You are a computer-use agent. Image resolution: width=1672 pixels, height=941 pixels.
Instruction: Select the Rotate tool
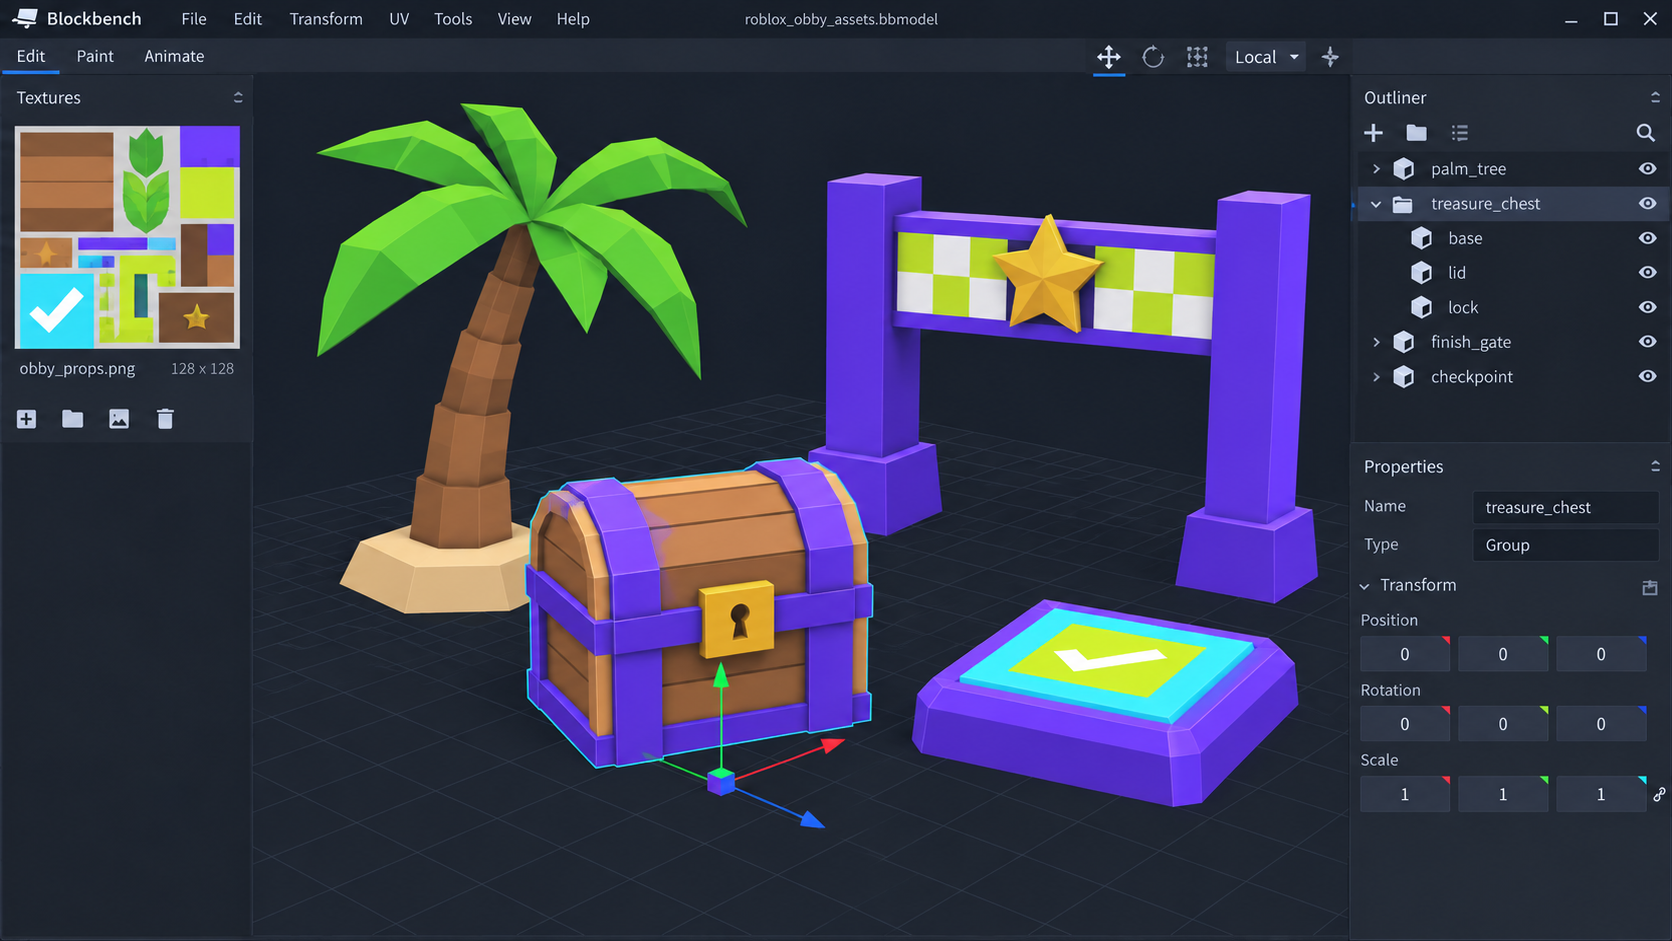(x=1153, y=57)
